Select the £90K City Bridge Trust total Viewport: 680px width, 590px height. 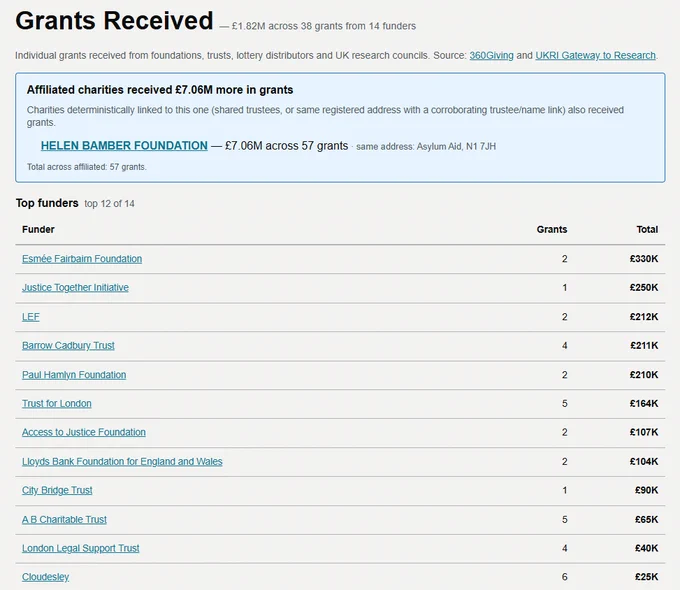[647, 490]
